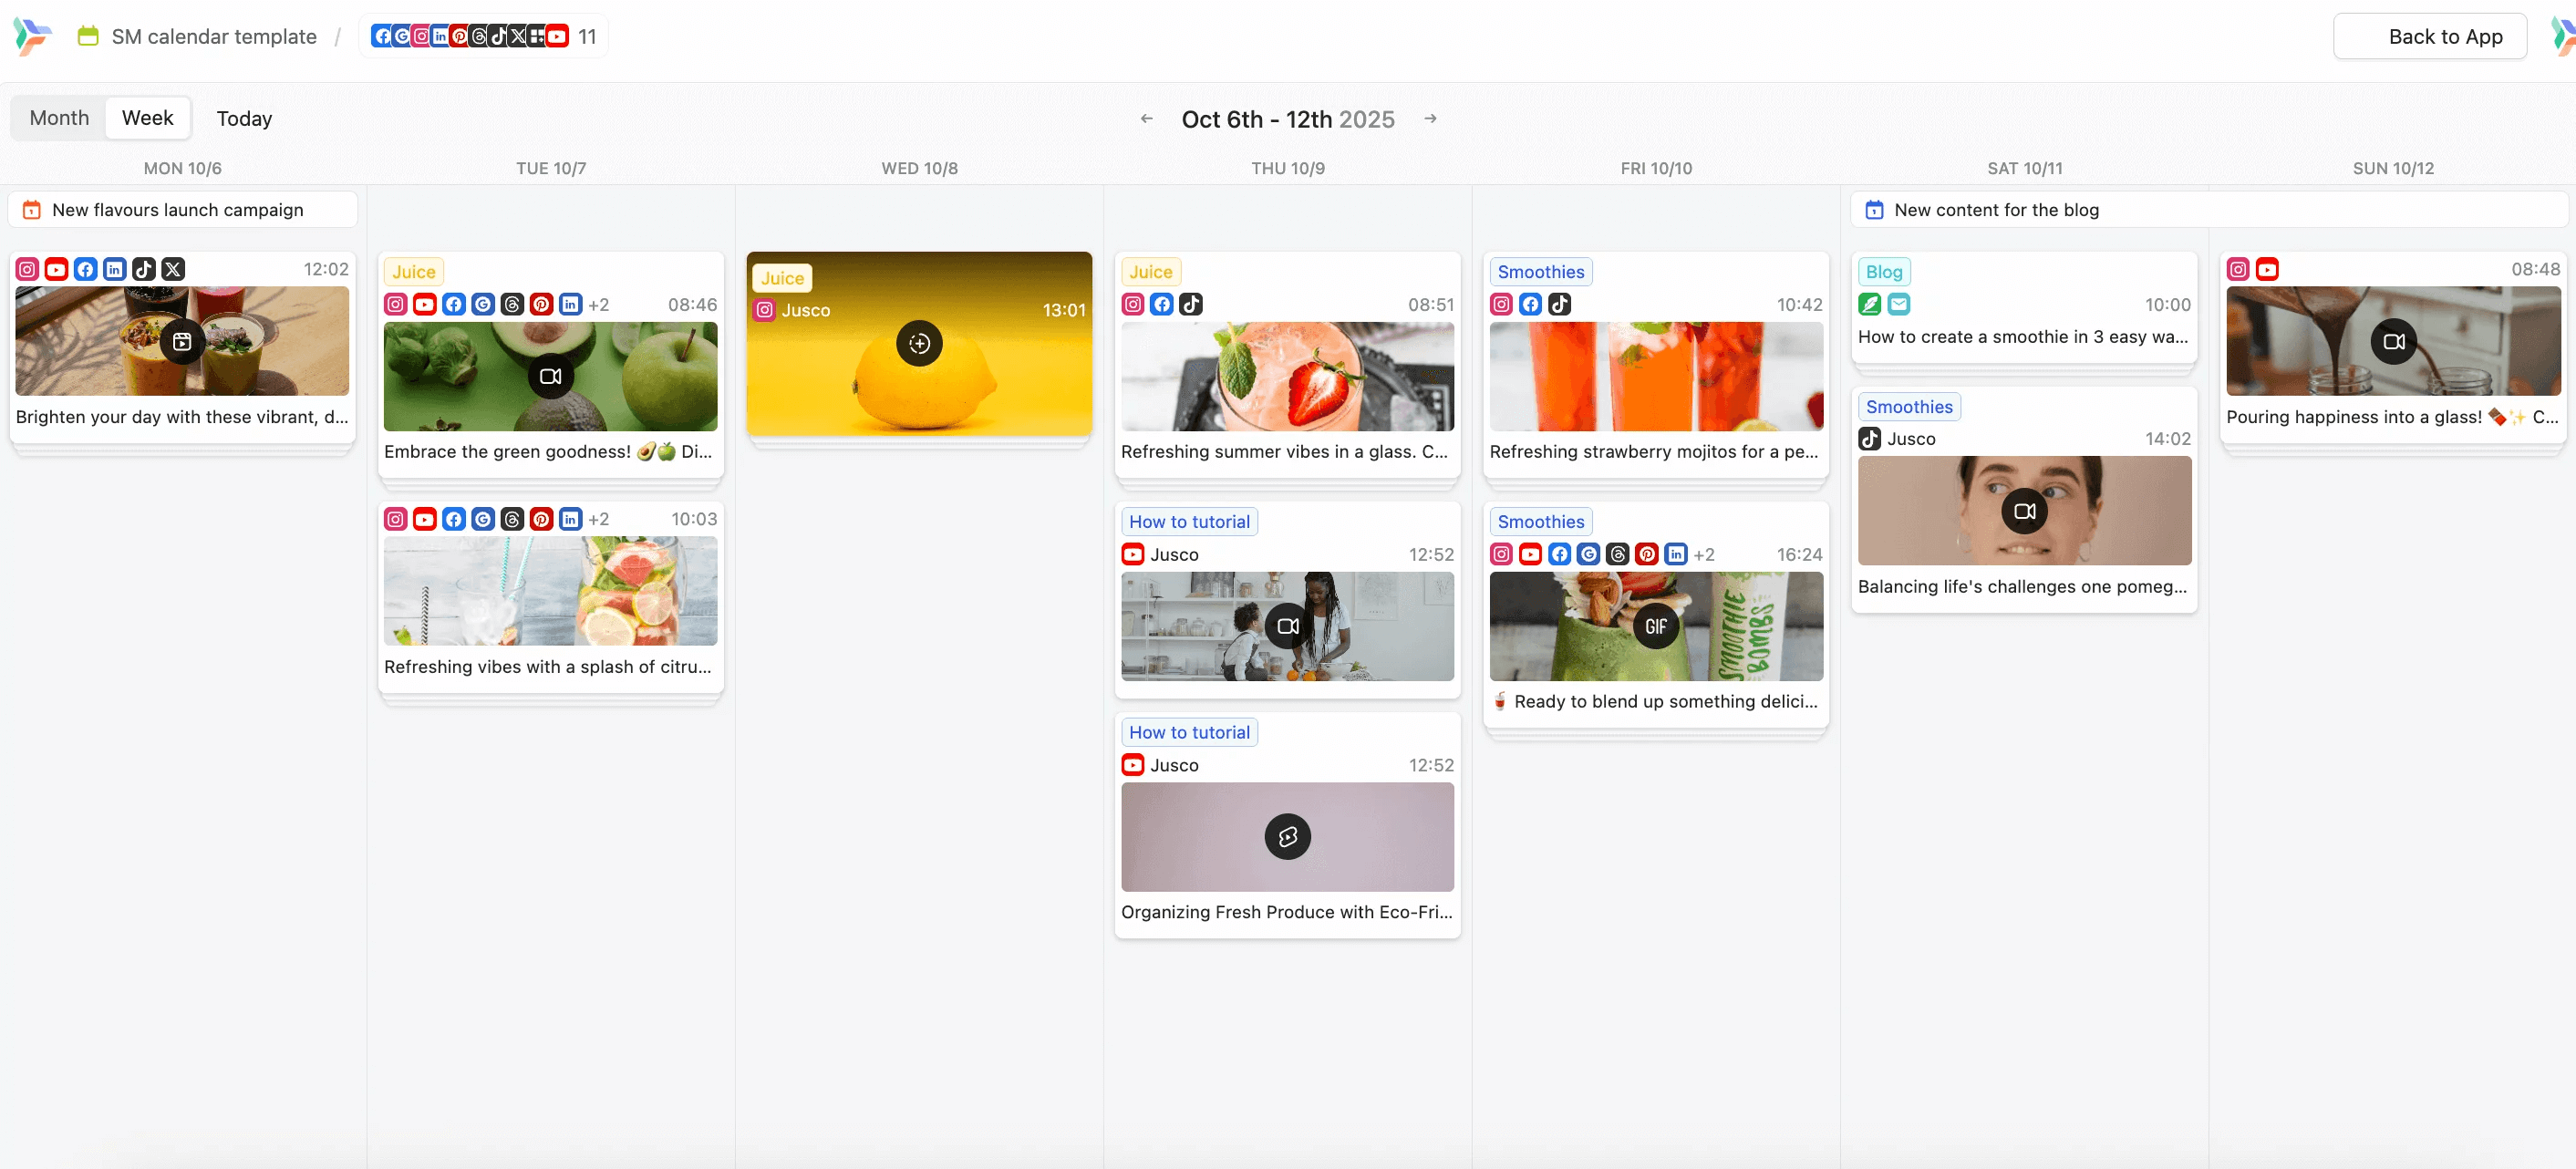Switch to the Week view
This screenshot has height=1169, width=2576.
147,117
